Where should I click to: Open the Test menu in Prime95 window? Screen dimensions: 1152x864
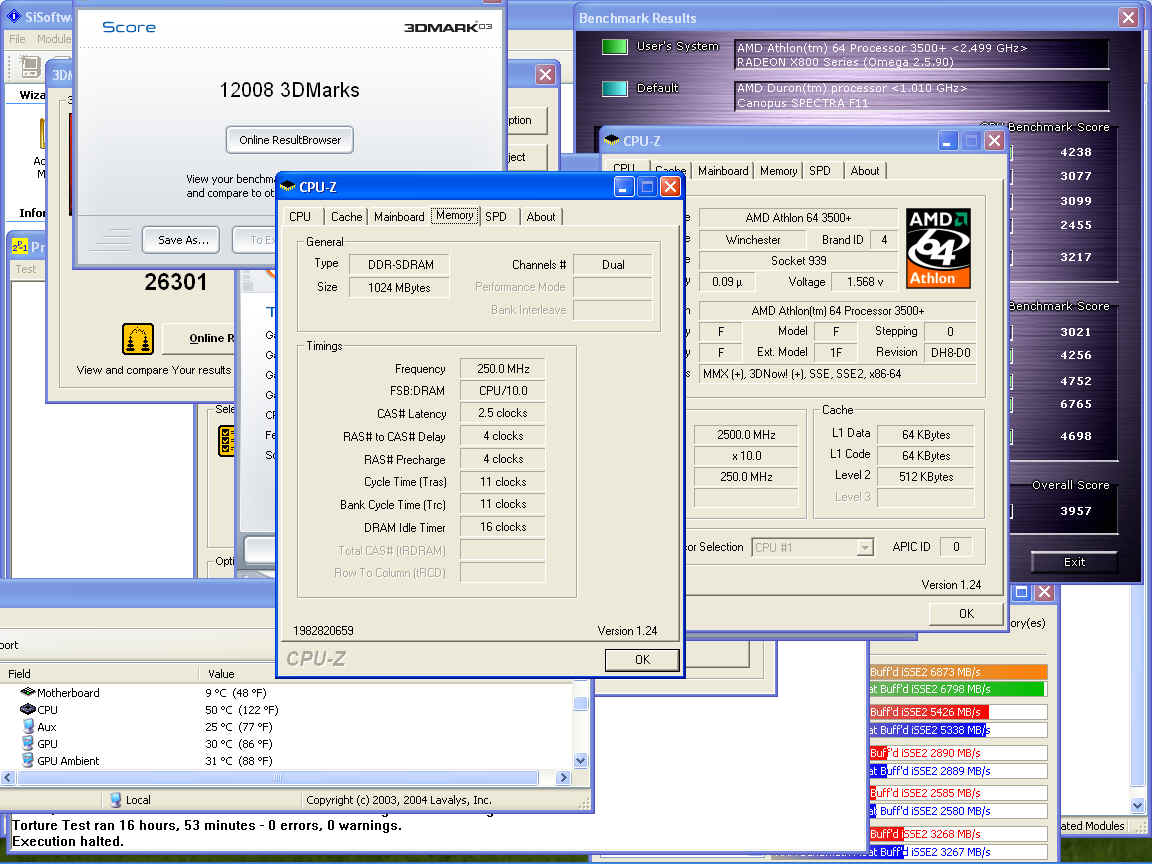pos(26,269)
